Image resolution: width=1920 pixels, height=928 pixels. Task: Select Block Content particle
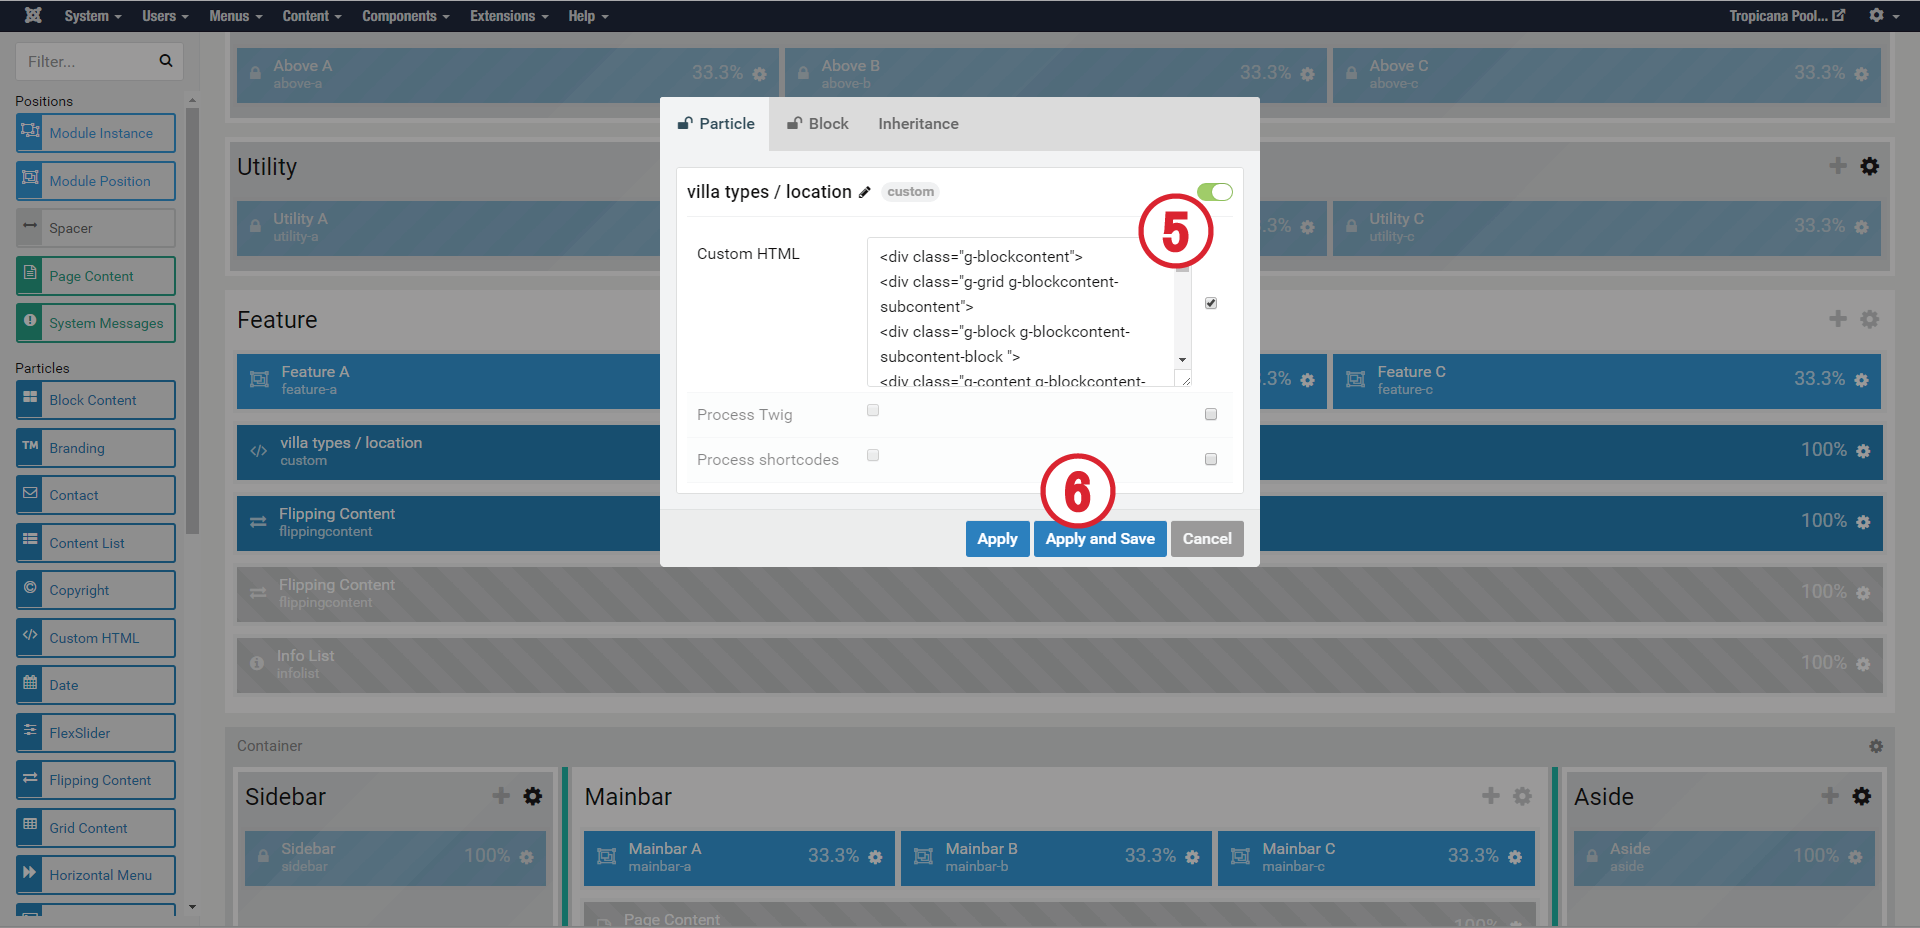[96, 400]
